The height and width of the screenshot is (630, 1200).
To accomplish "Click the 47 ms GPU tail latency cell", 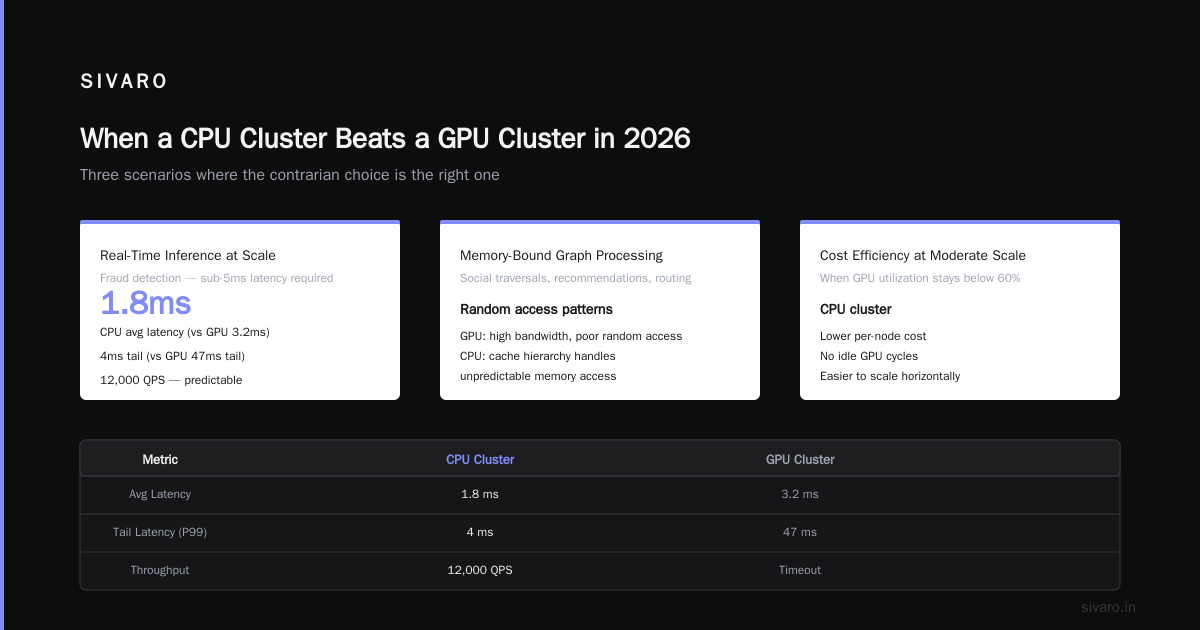I will click(800, 532).
